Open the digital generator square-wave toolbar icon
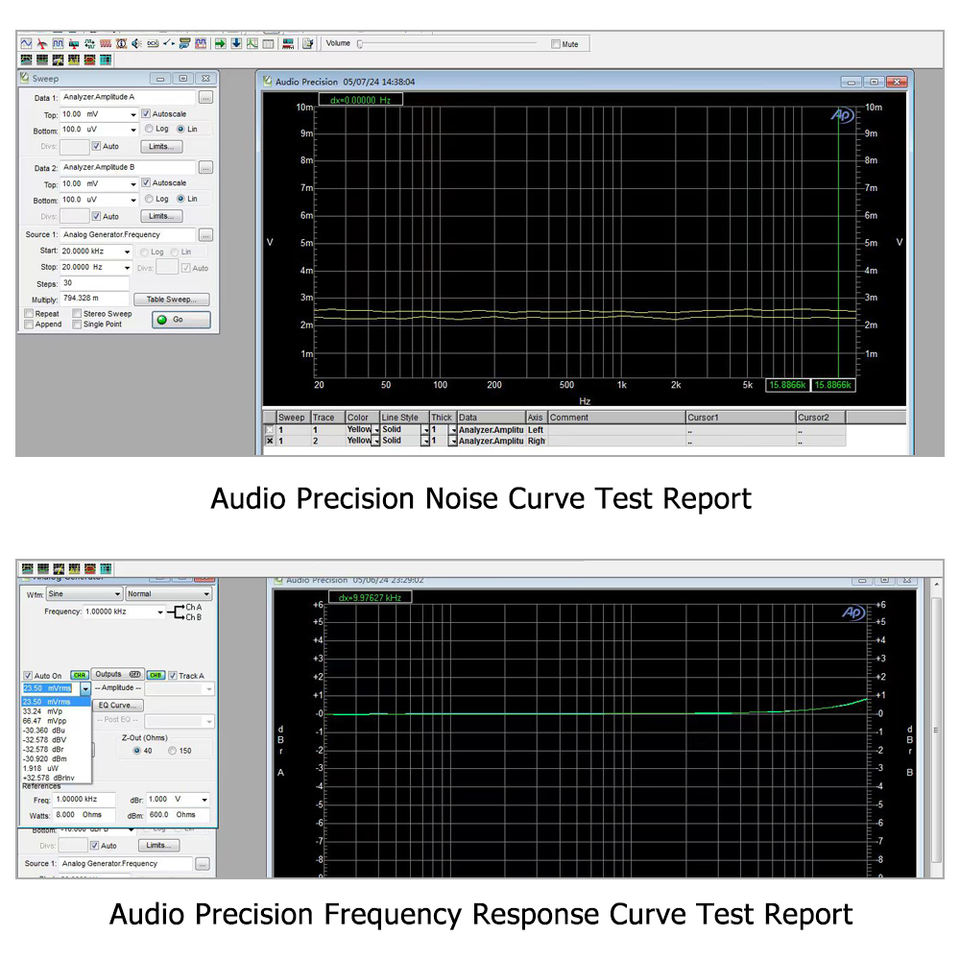Viewport: 960px width, 960px height. coord(58,43)
